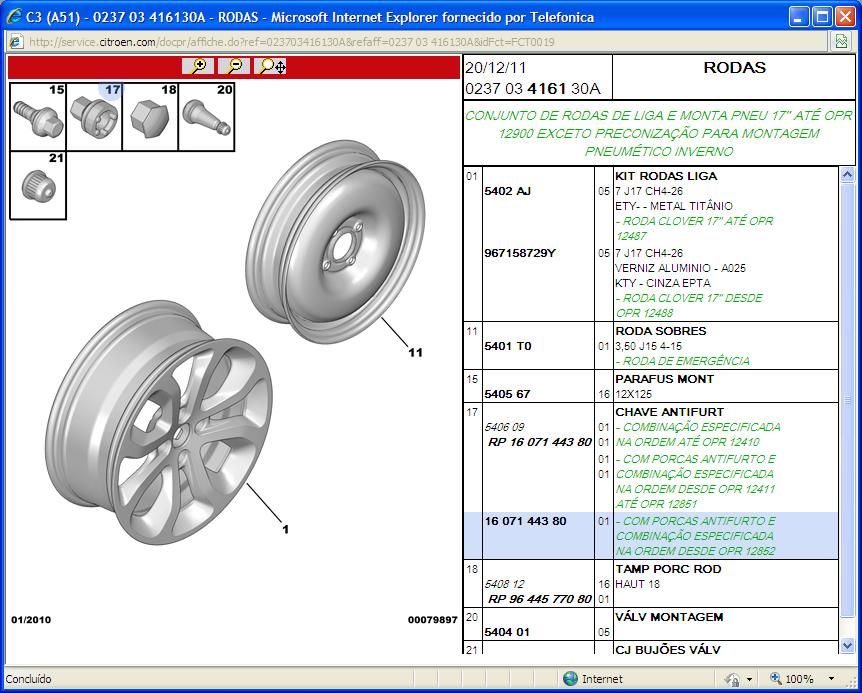The height and width of the screenshot is (693, 862).
Task: Select italic part number 5406 09
Action: [x=504, y=427]
